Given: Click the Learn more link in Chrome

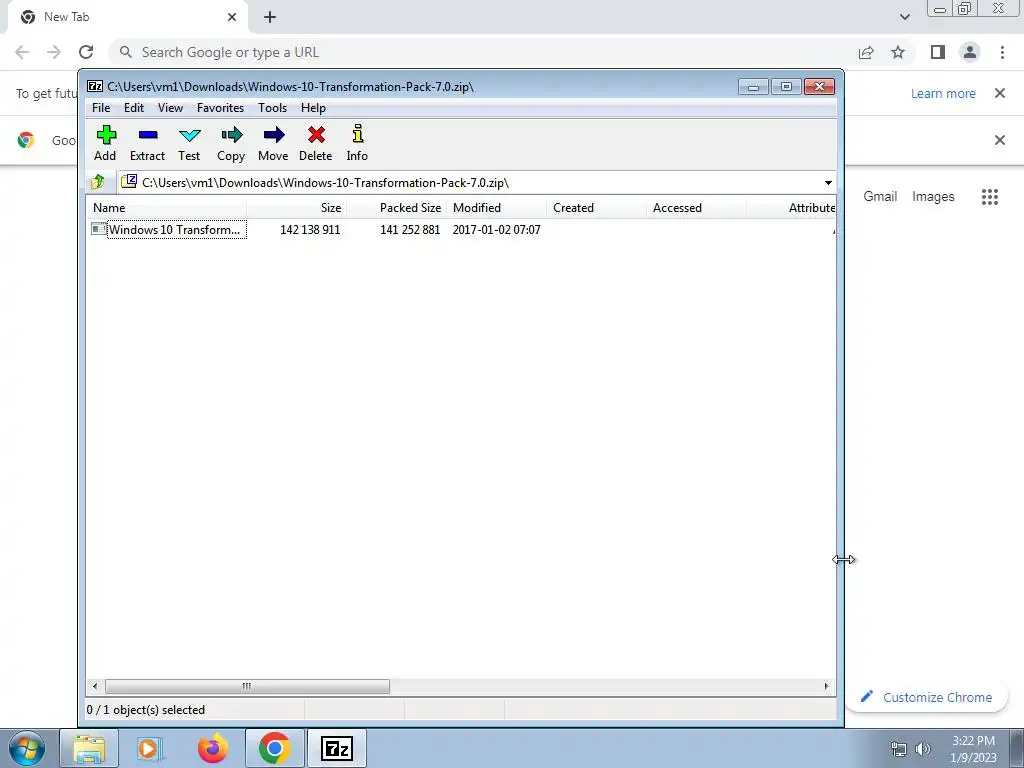Looking at the screenshot, I should (x=943, y=93).
